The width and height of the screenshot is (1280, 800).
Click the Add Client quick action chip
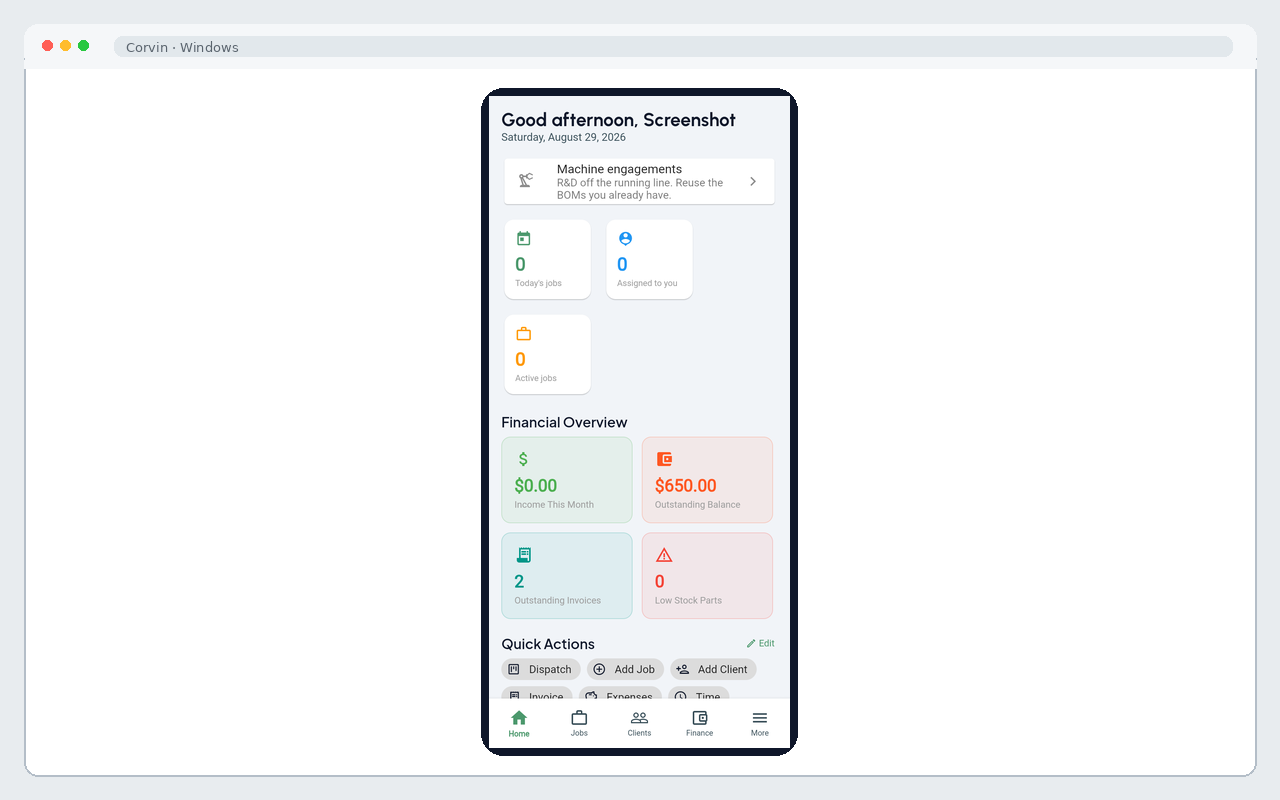(x=713, y=669)
